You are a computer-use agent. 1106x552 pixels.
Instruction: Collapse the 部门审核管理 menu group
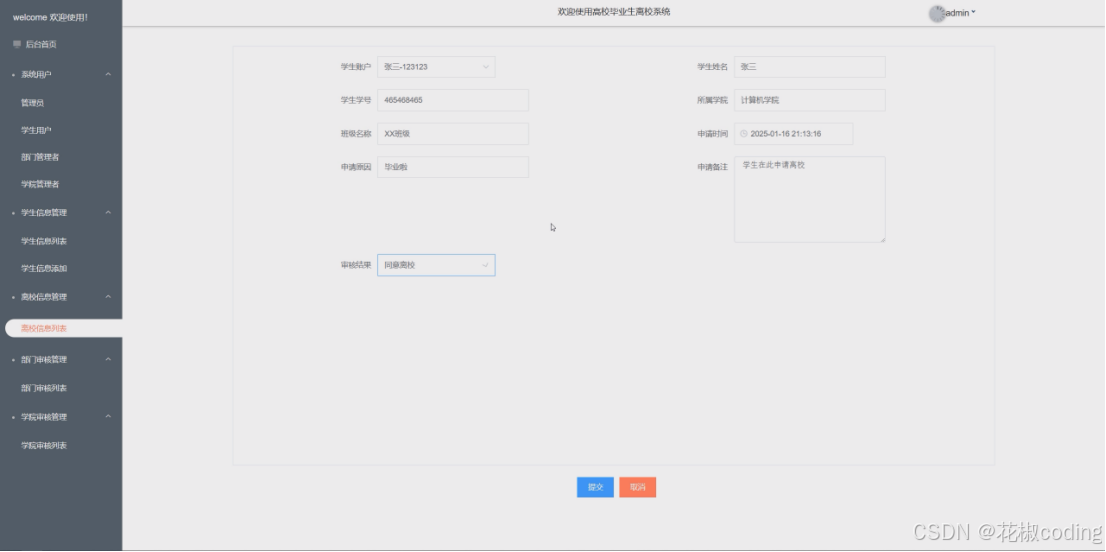(x=108, y=360)
